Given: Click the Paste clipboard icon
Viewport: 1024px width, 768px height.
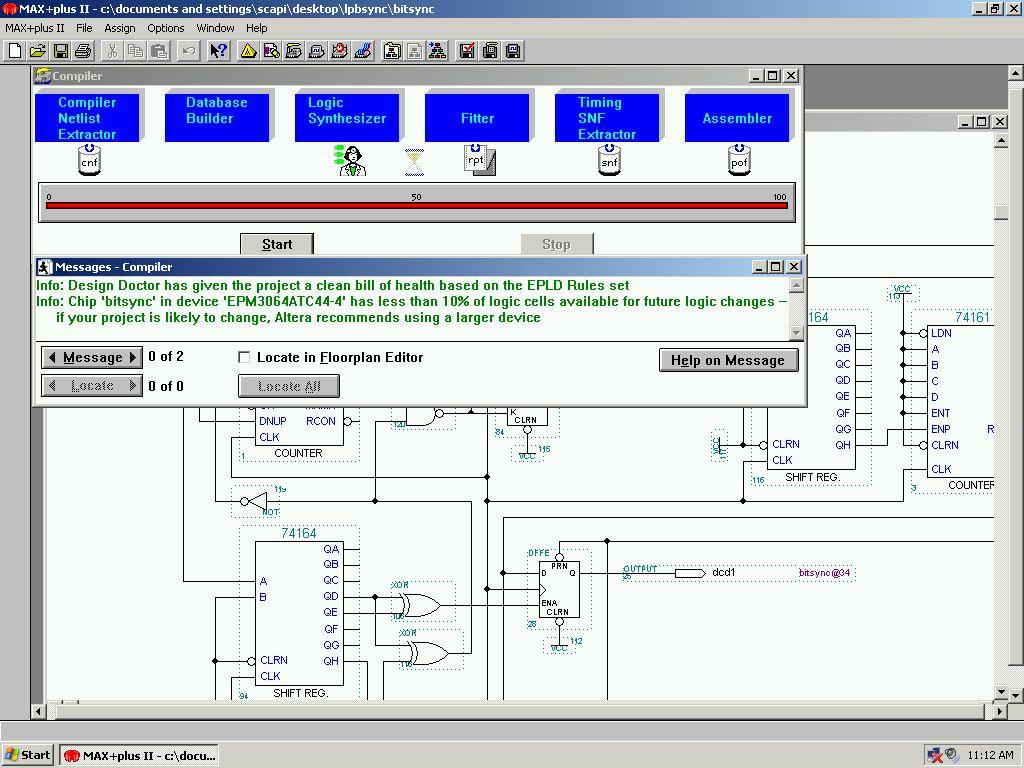Looking at the screenshot, I should 159,51.
